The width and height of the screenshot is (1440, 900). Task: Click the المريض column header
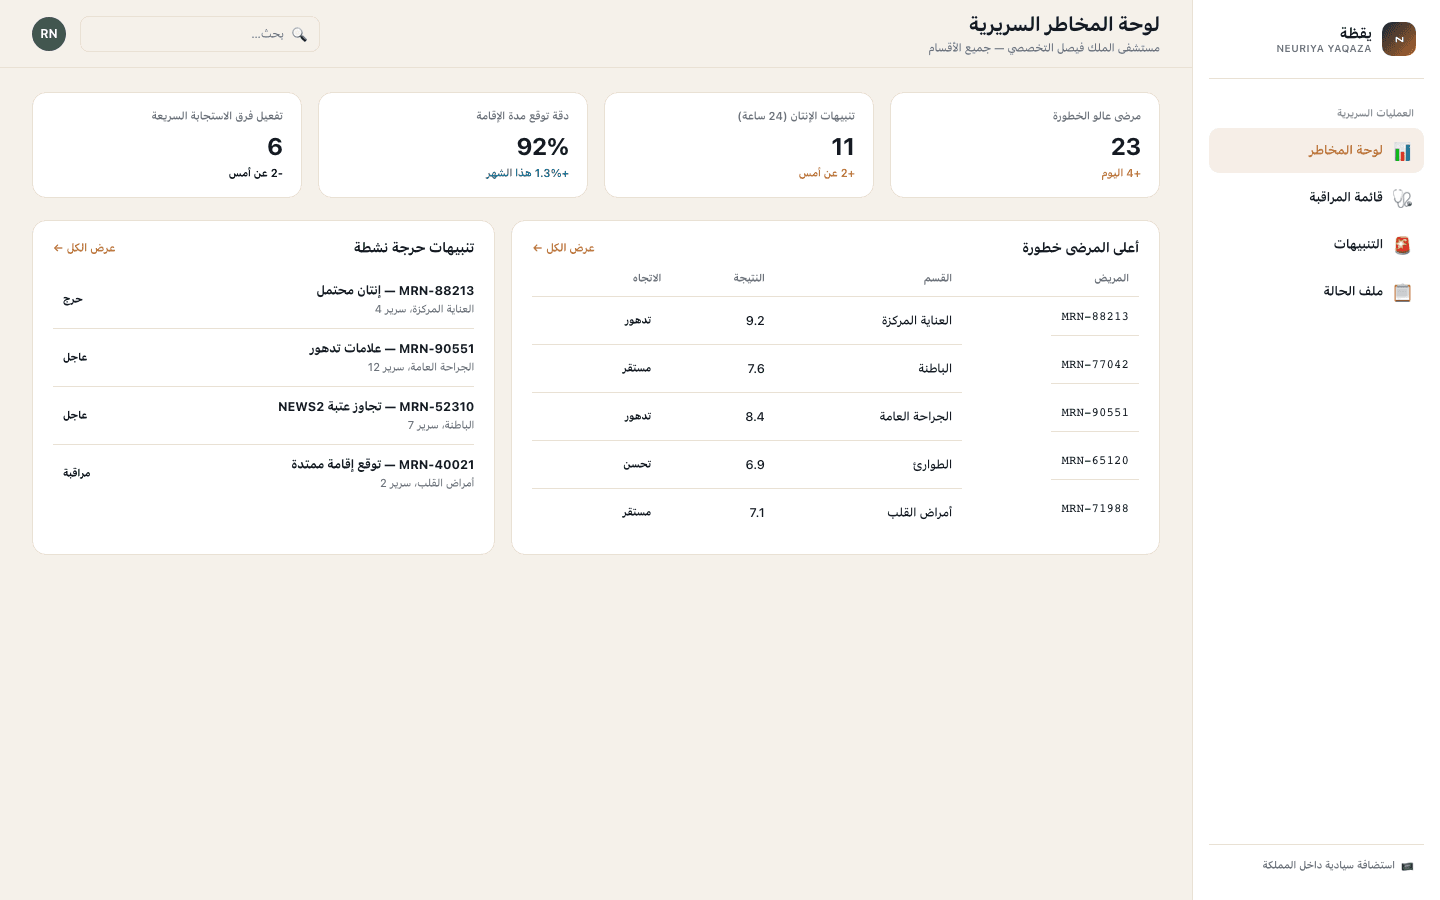[1111, 278]
